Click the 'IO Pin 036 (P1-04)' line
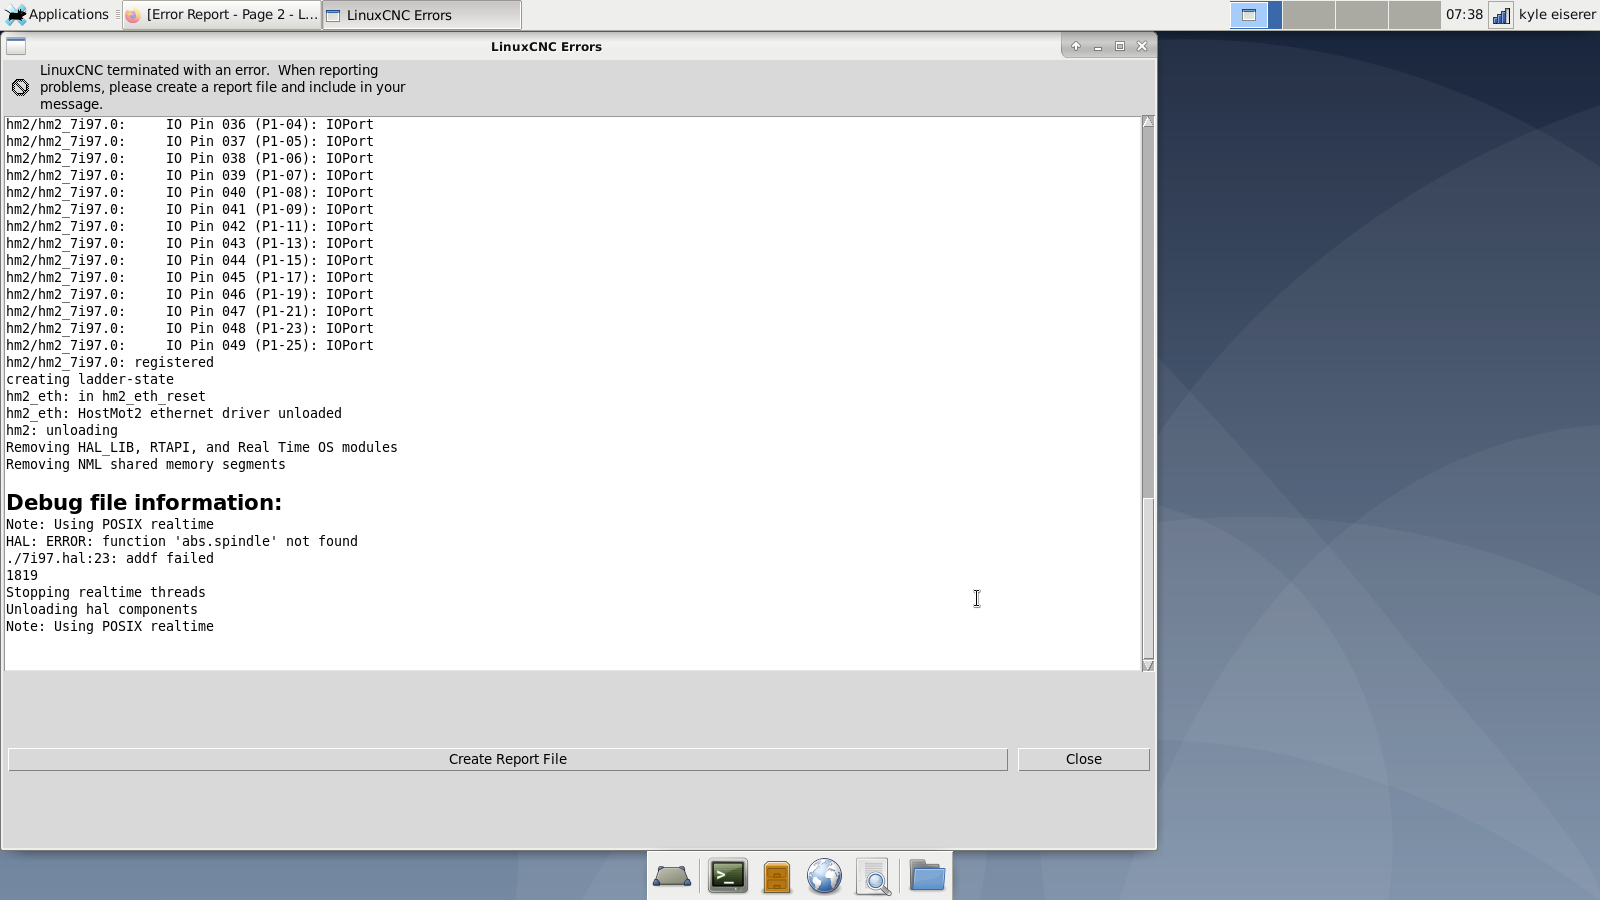The height and width of the screenshot is (900, 1600). point(190,124)
